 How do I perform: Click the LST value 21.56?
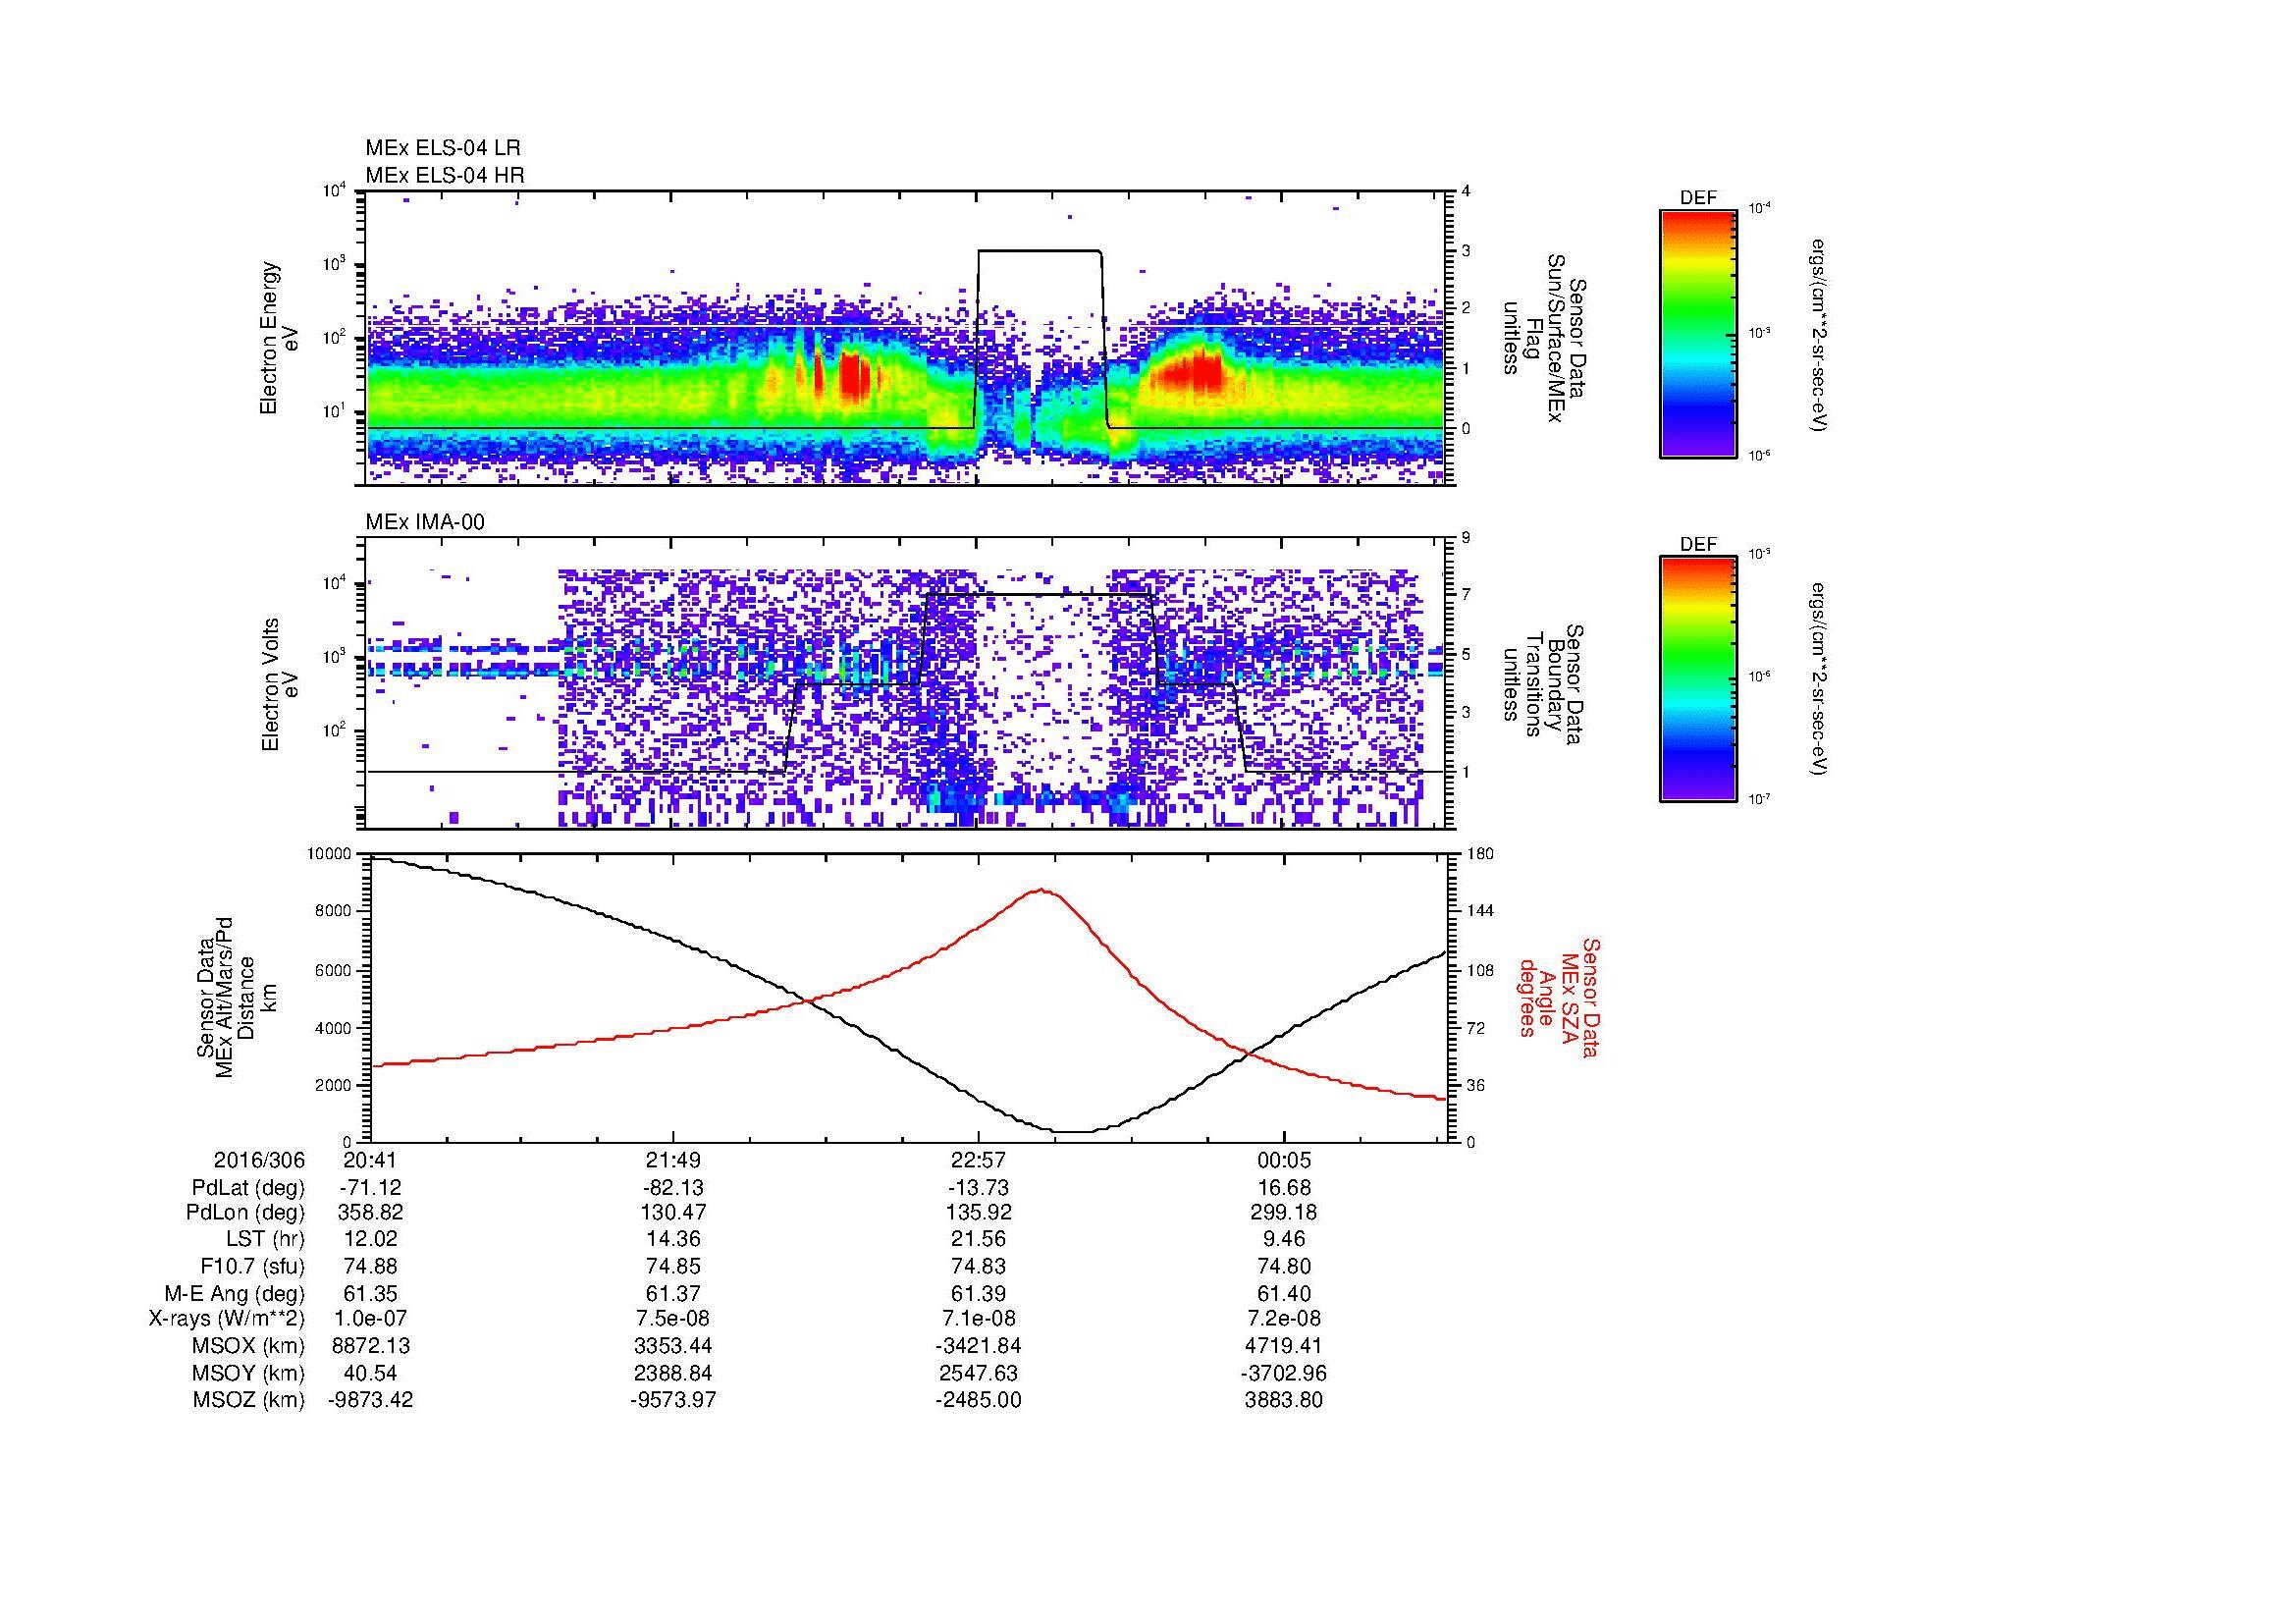point(978,1240)
